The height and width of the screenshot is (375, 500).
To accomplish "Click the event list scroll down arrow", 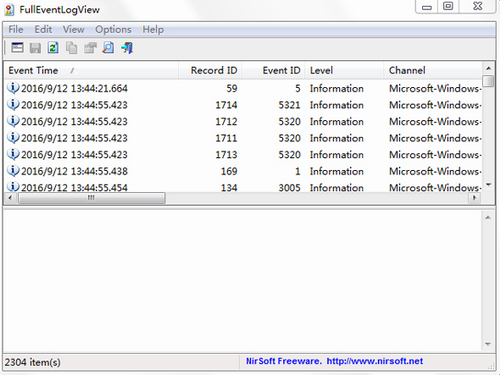I will point(488,184).
